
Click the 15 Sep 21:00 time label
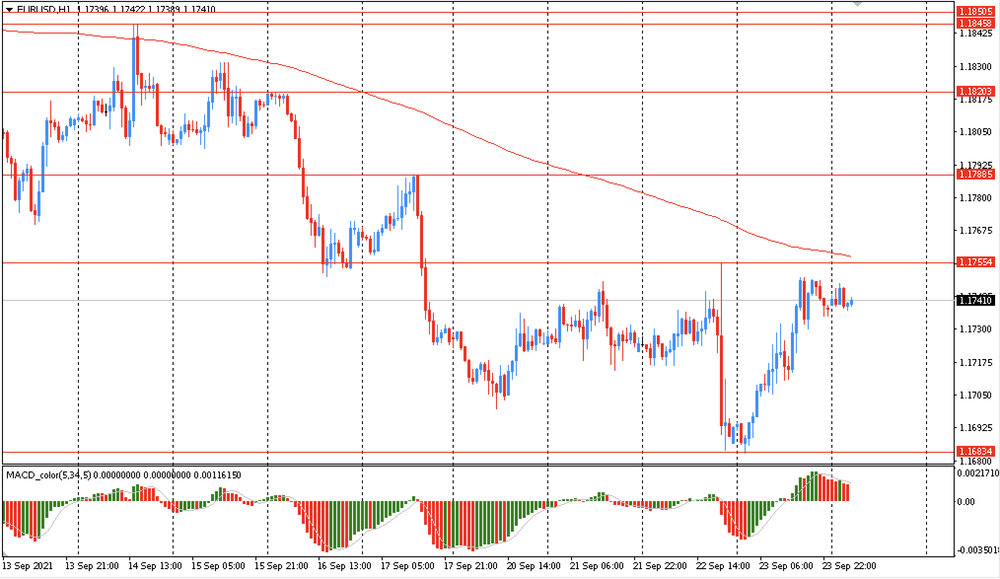tap(281, 566)
